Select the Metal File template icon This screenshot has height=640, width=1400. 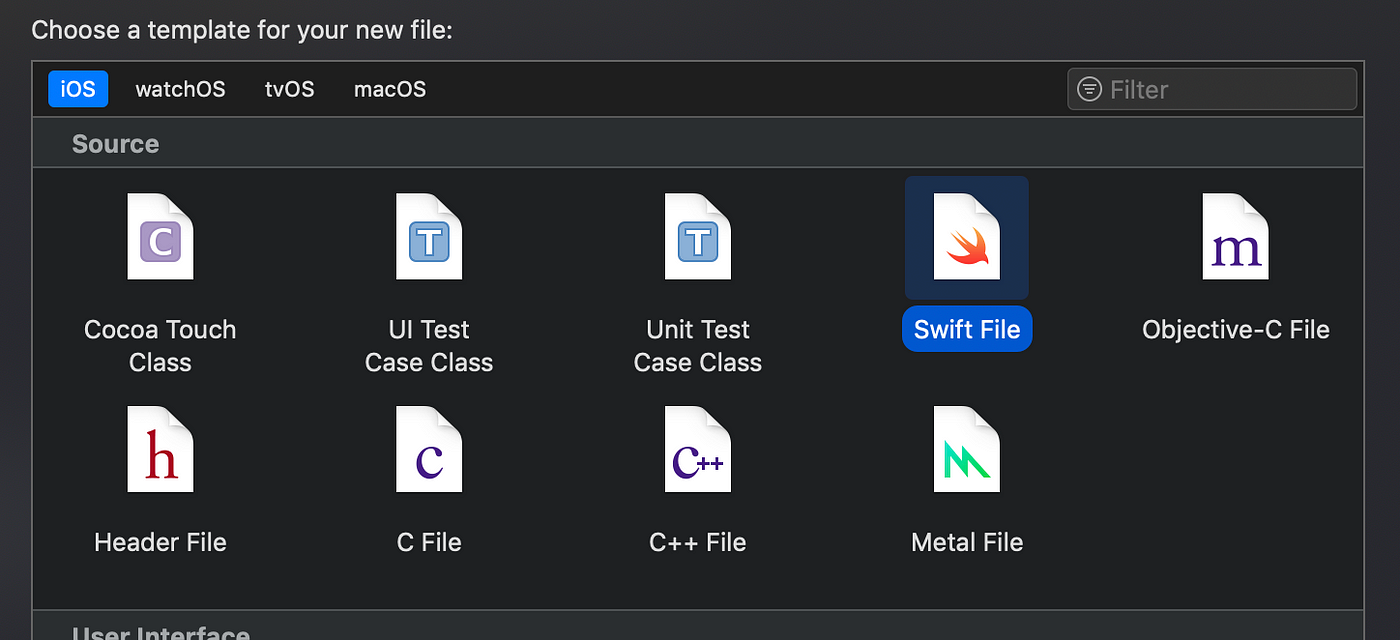click(967, 449)
